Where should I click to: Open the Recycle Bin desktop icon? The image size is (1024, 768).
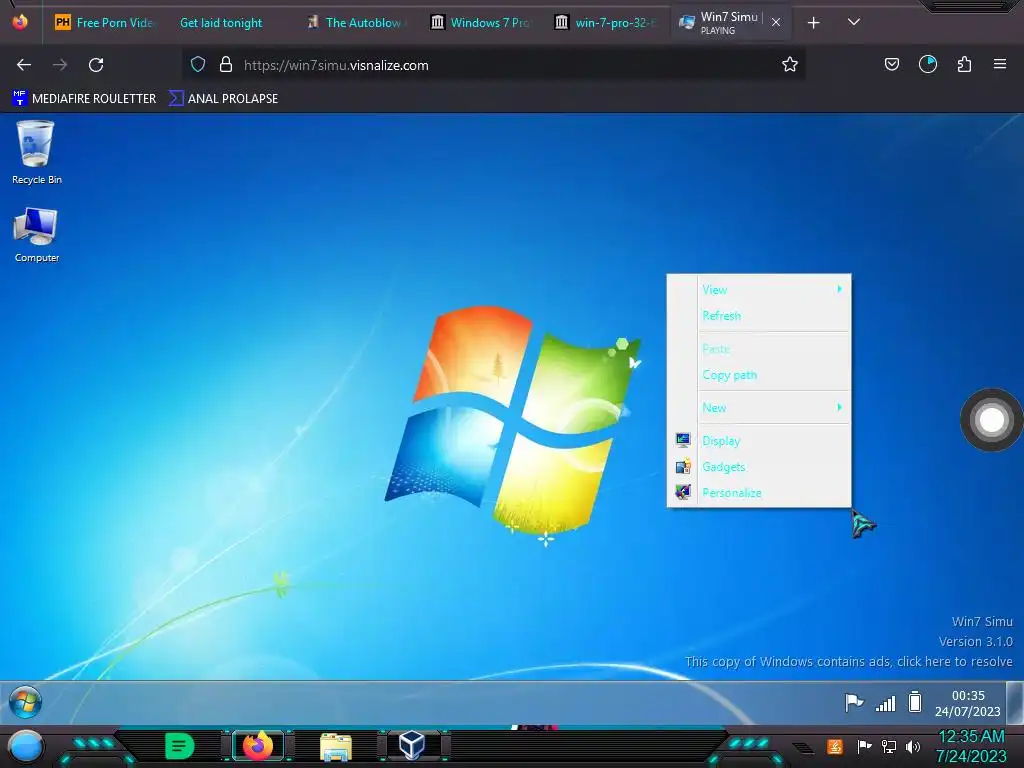pos(36,152)
